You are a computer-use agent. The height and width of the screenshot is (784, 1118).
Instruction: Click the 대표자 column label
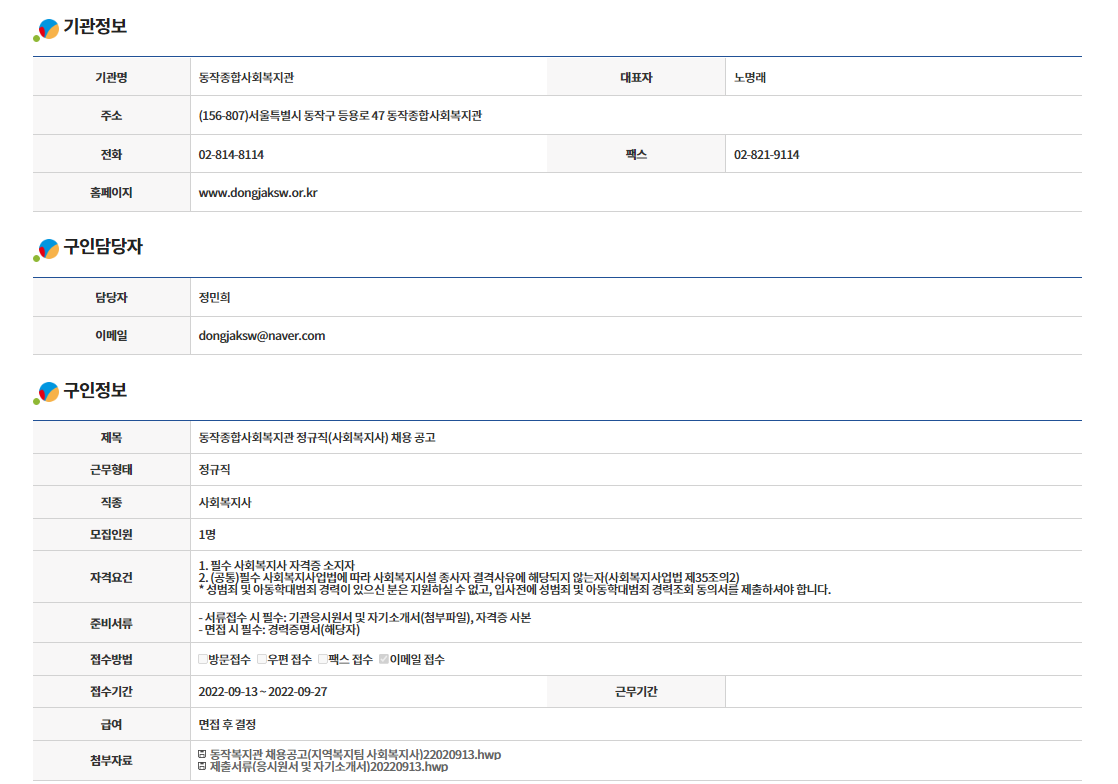pos(636,77)
